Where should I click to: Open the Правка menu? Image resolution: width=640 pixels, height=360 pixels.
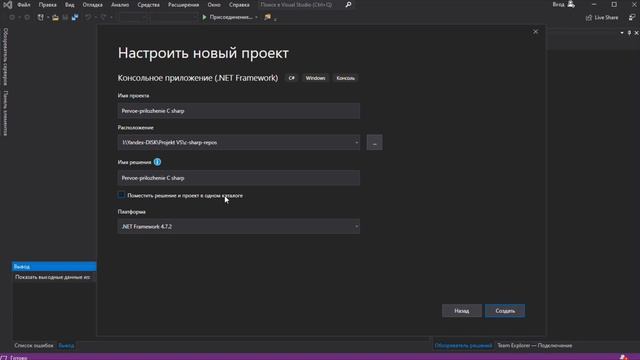(x=47, y=5)
